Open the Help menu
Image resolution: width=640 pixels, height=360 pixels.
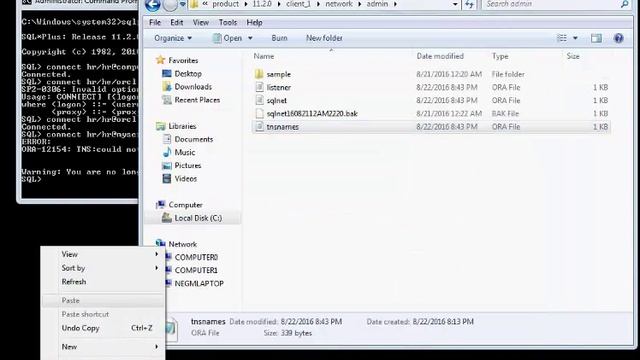(x=254, y=22)
